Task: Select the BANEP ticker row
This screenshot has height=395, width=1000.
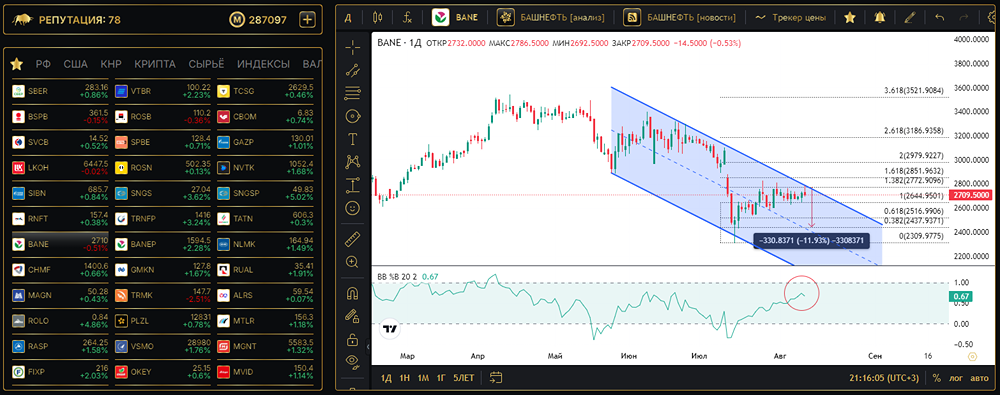Action: 163,244
